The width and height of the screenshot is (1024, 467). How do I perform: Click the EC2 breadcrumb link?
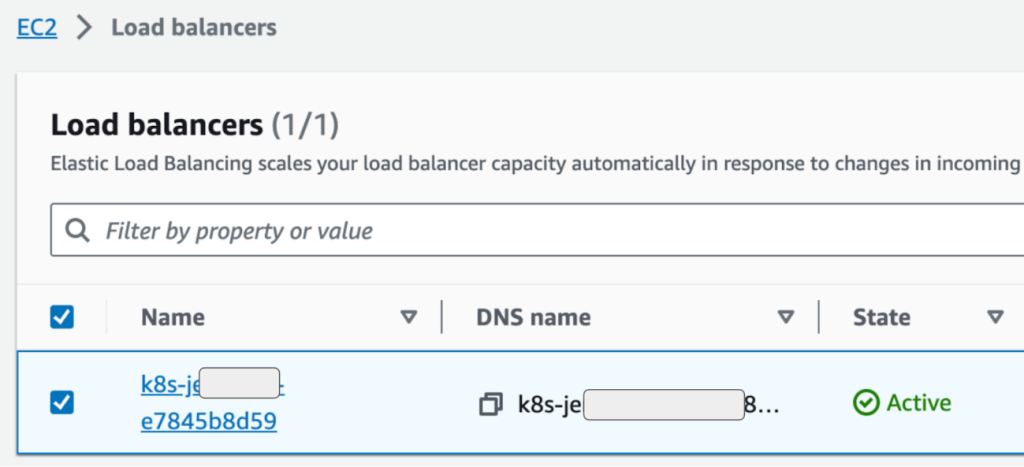(x=37, y=27)
